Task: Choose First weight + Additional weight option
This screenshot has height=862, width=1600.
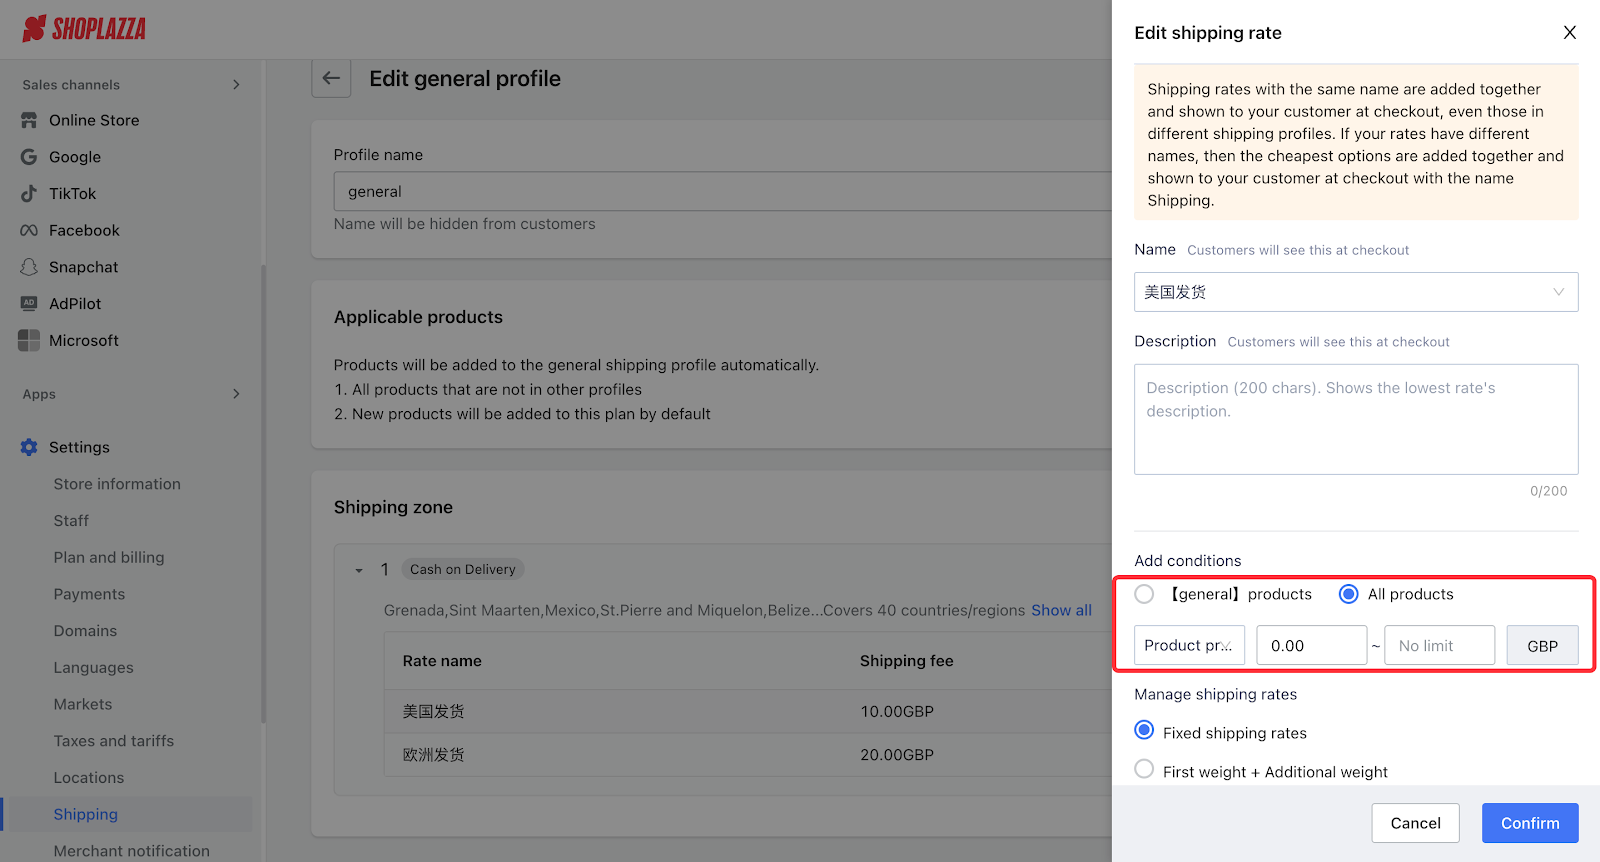Action: [1144, 770]
